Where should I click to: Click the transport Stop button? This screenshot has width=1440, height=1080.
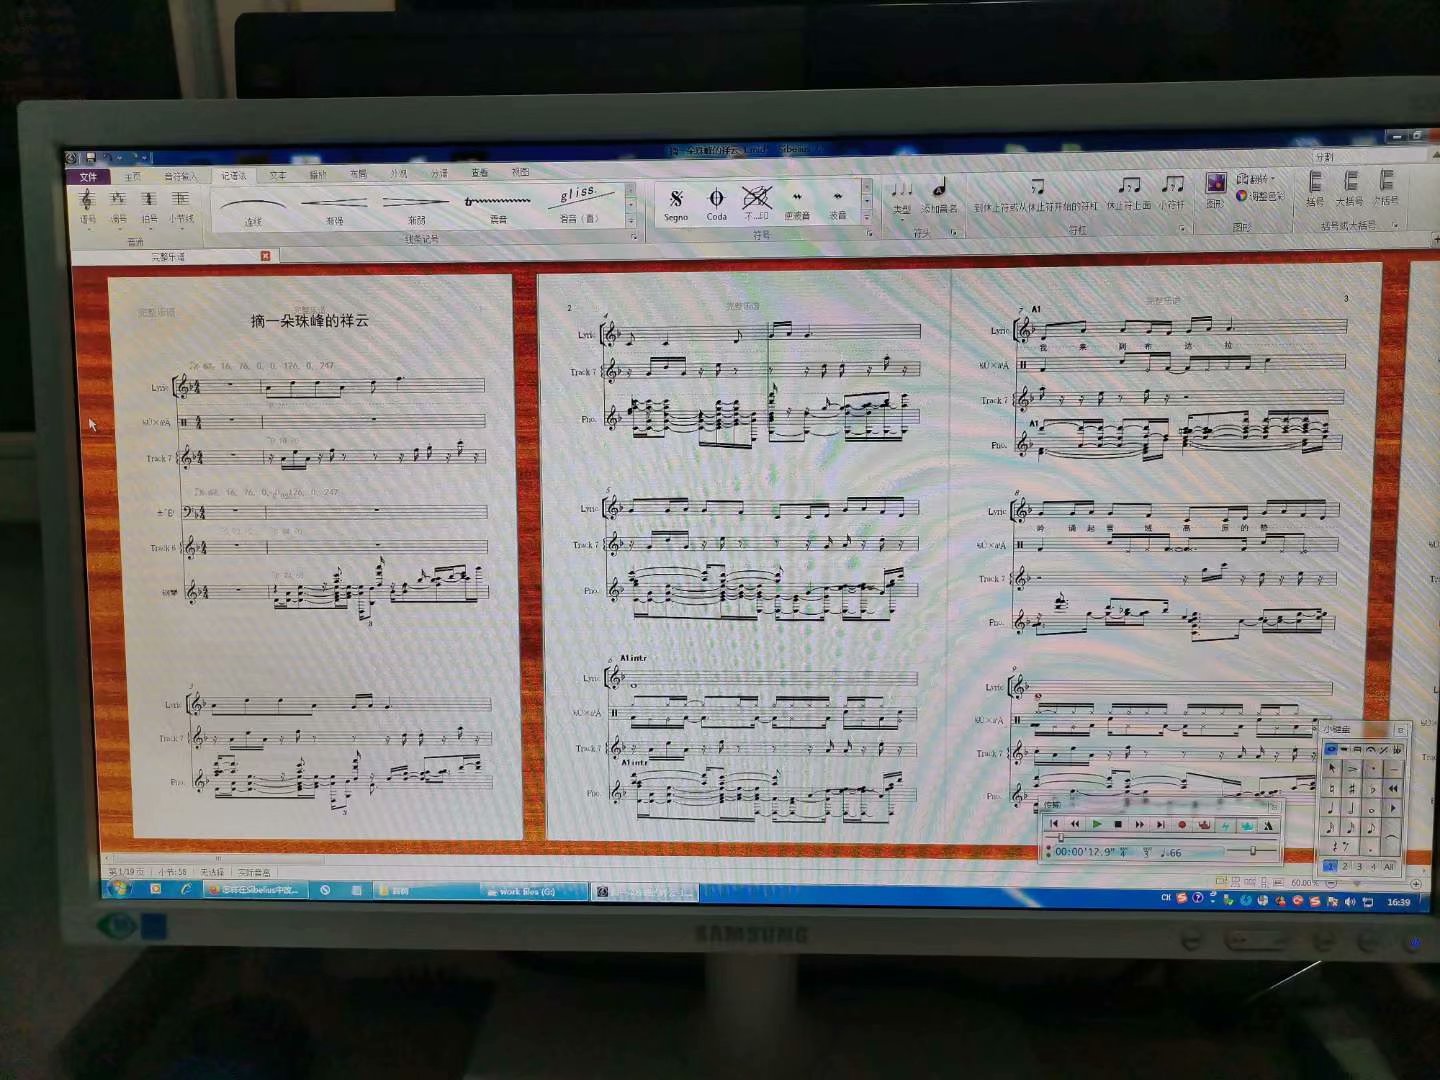click(1118, 824)
